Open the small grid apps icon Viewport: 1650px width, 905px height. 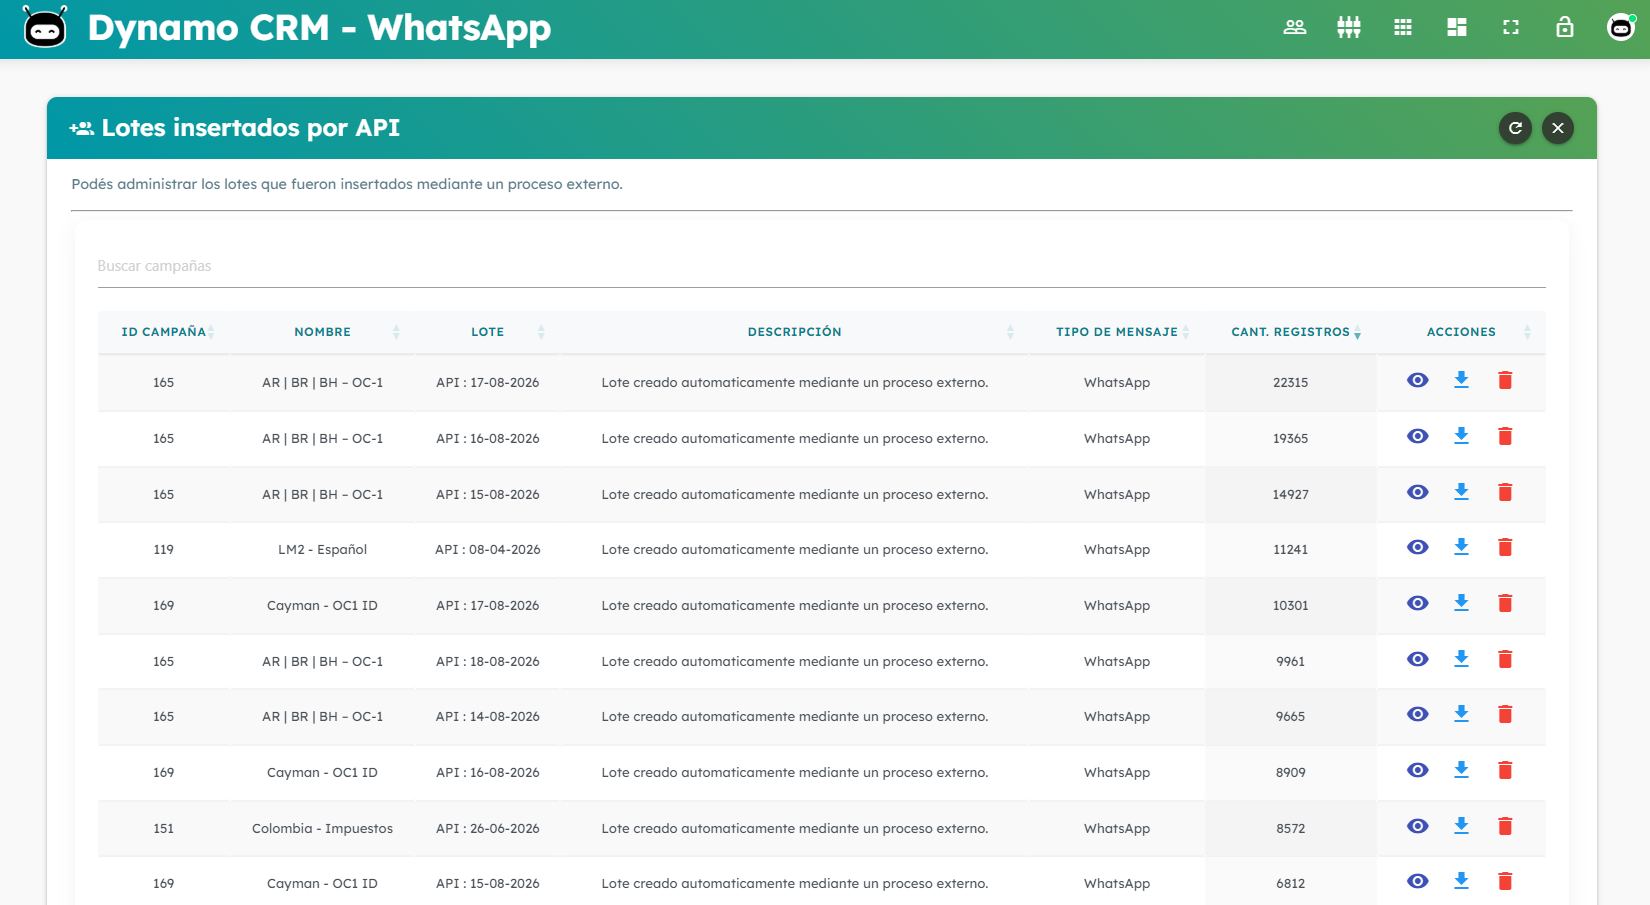click(1403, 28)
